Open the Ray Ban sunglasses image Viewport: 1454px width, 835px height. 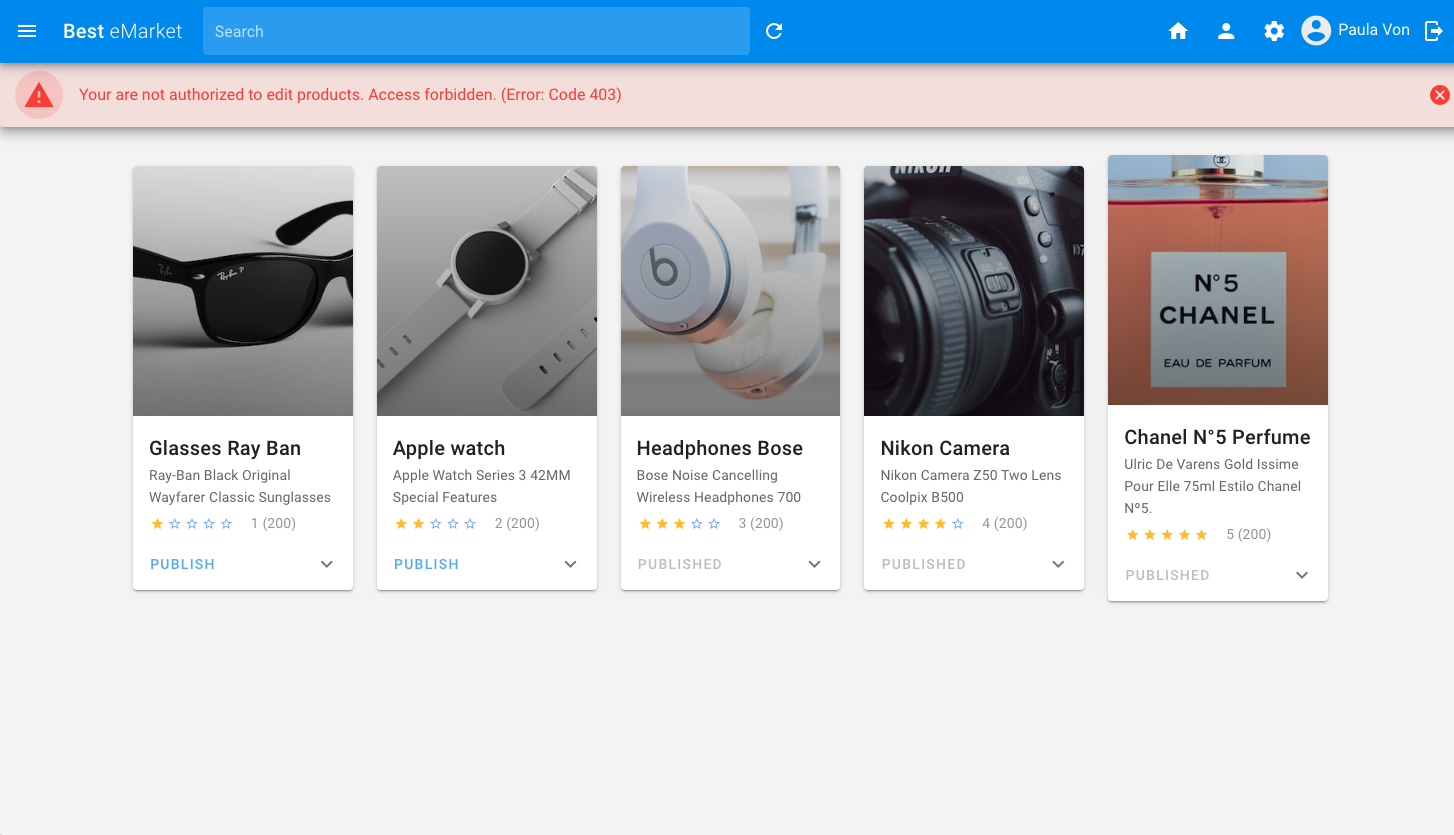point(243,291)
